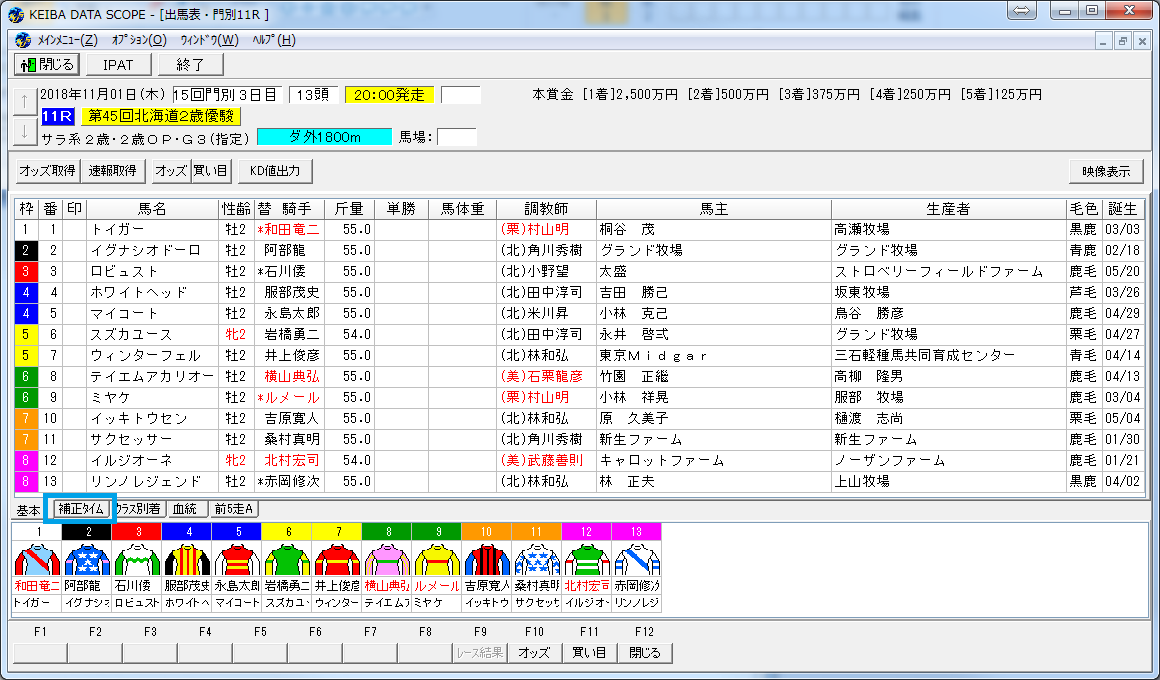Screen dimensions: 1160x680
Task: Select horse name トイガー in row 1
Action: point(117,229)
